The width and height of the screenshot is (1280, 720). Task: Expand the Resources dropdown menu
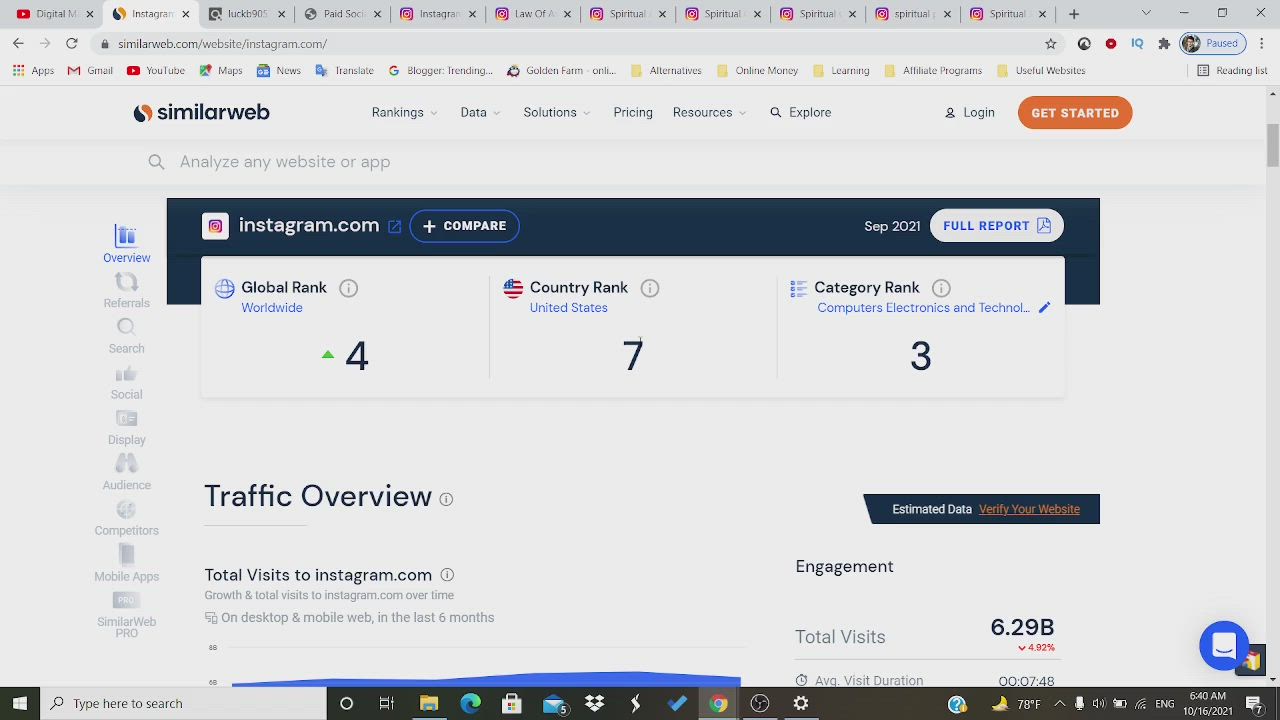708,113
